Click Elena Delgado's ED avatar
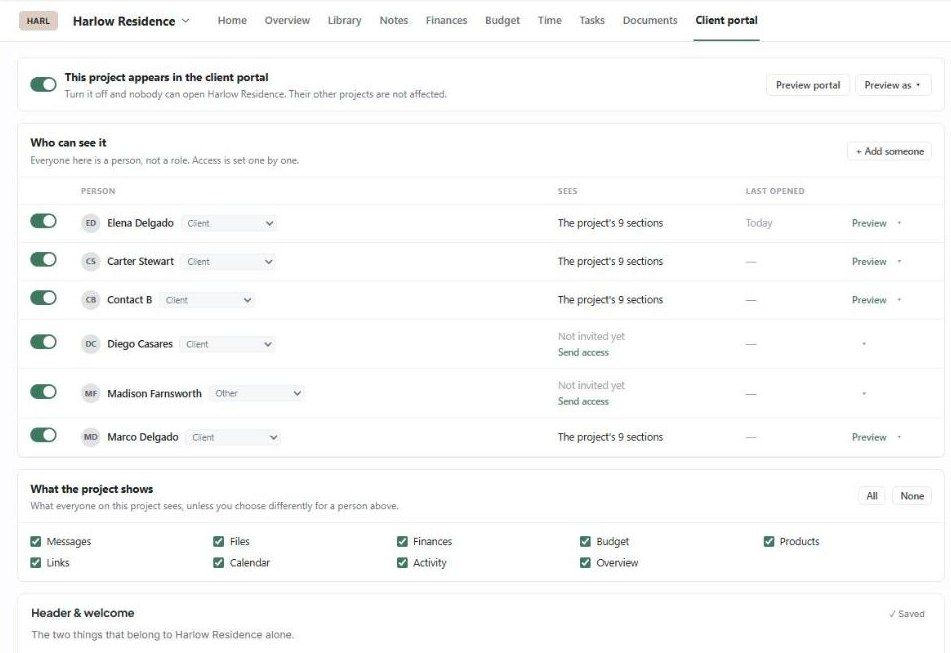This screenshot has height=653, width=951. pos(90,223)
